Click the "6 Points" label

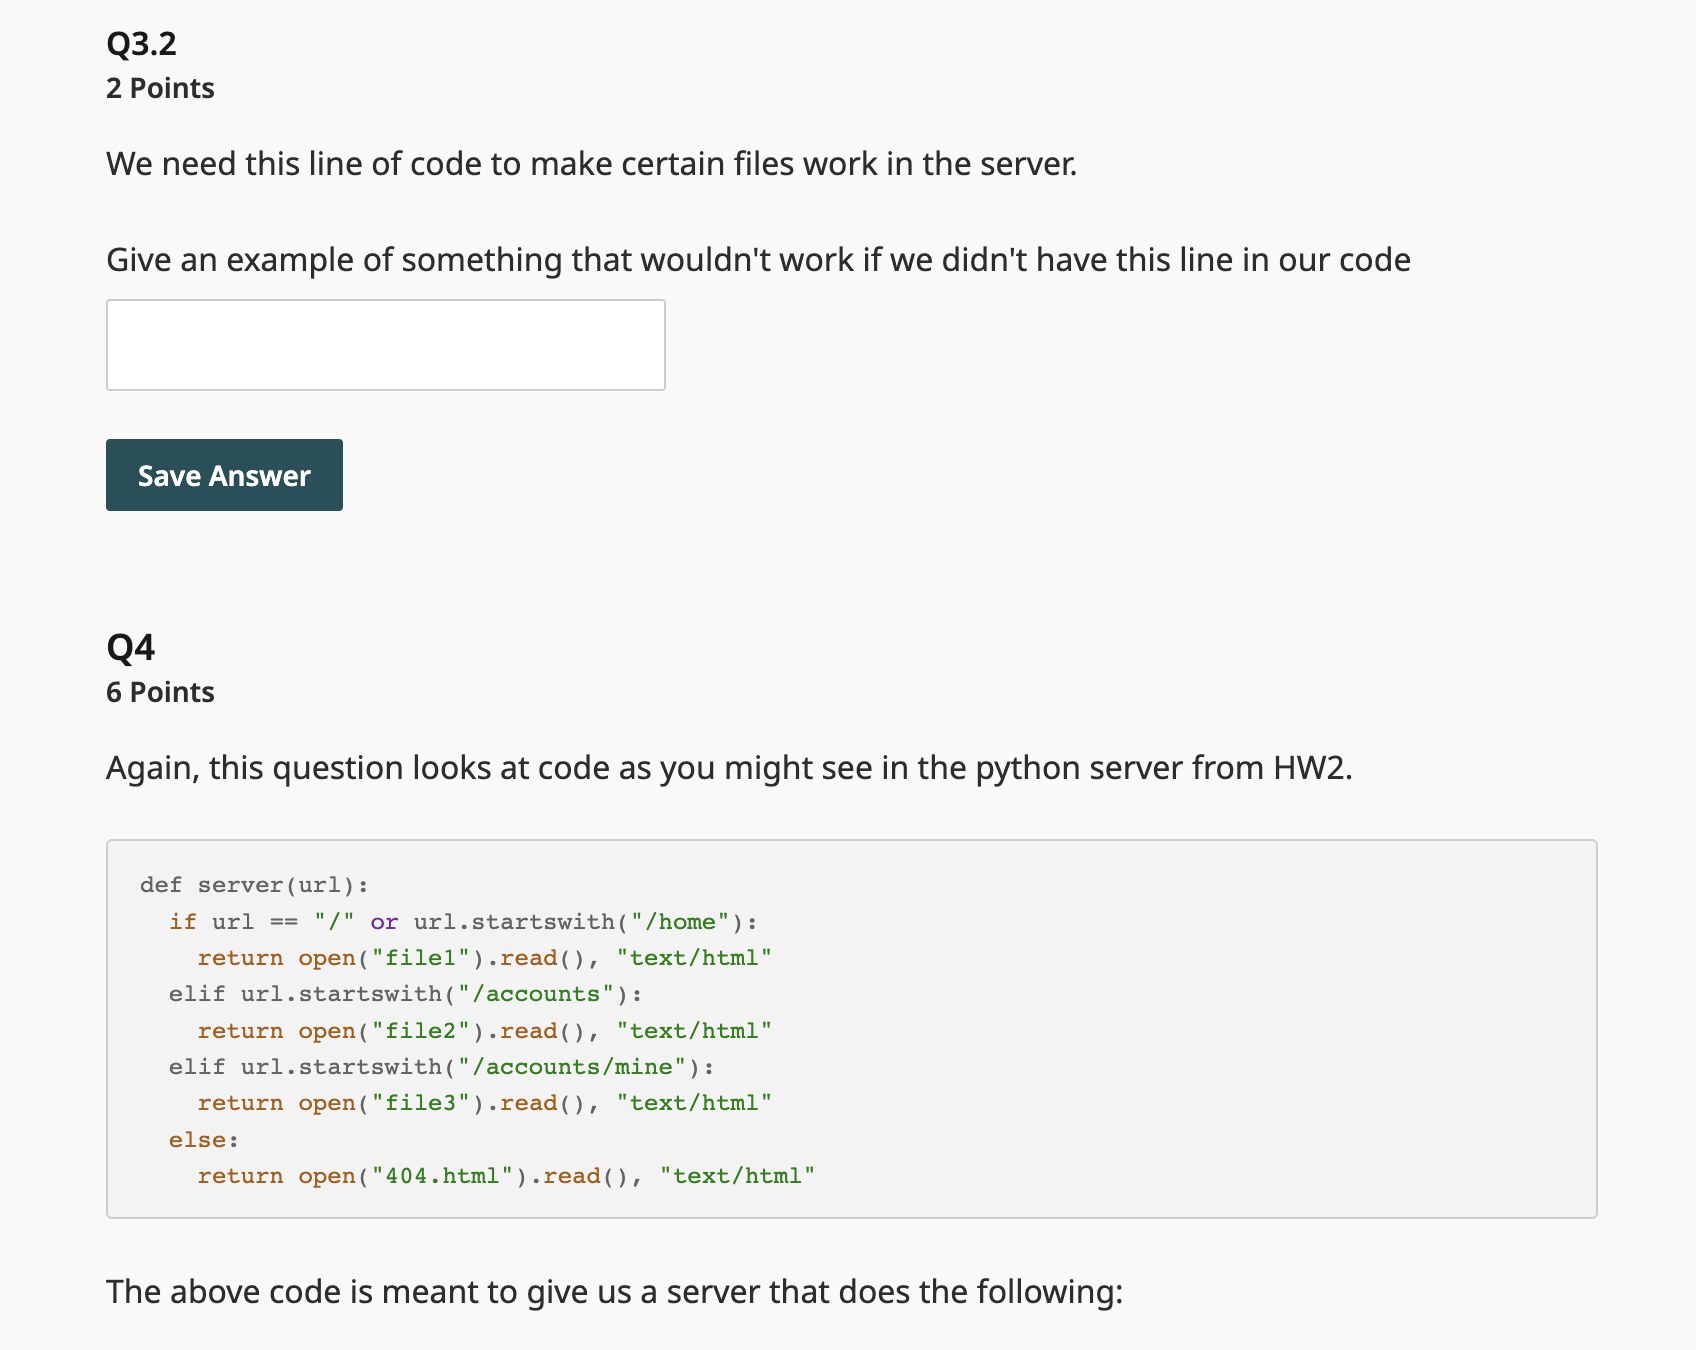(160, 693)
